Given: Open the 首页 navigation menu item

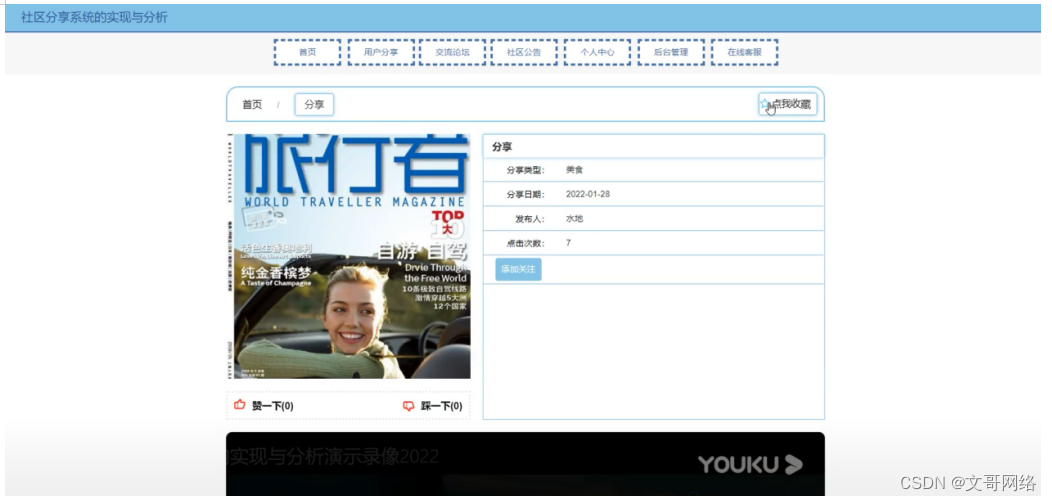Looking at the screenshot, I should coord(307,52).
